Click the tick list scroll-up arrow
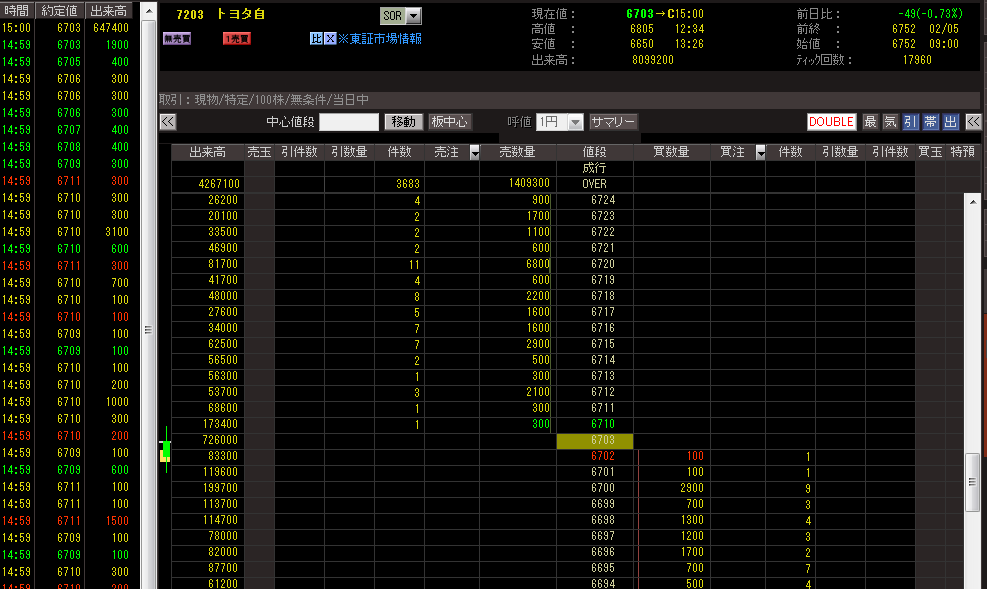Screen dimensions: 987x589 (149, 11)
